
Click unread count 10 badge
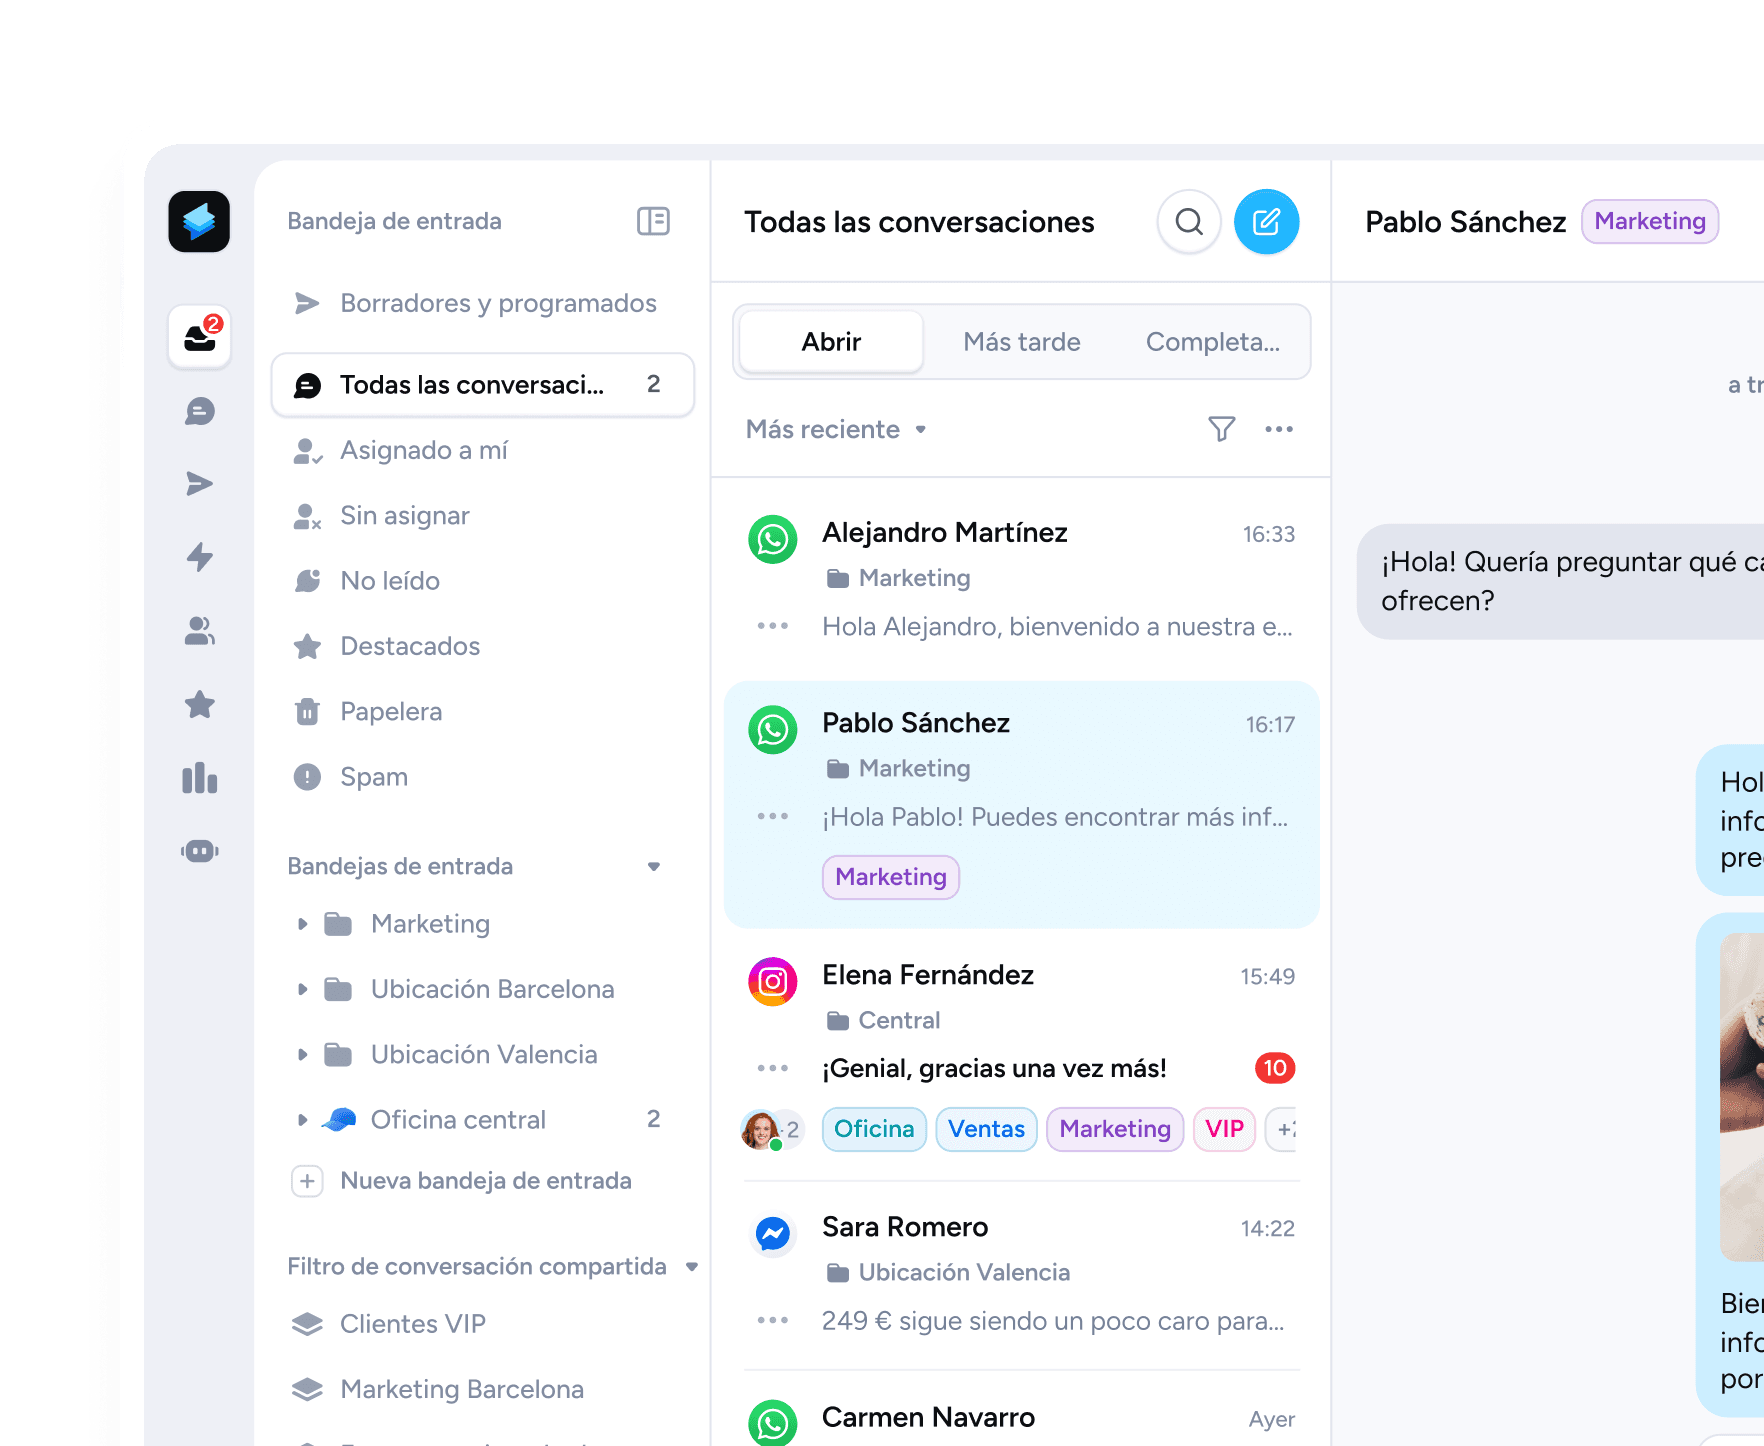(x=1275, y=1068)
